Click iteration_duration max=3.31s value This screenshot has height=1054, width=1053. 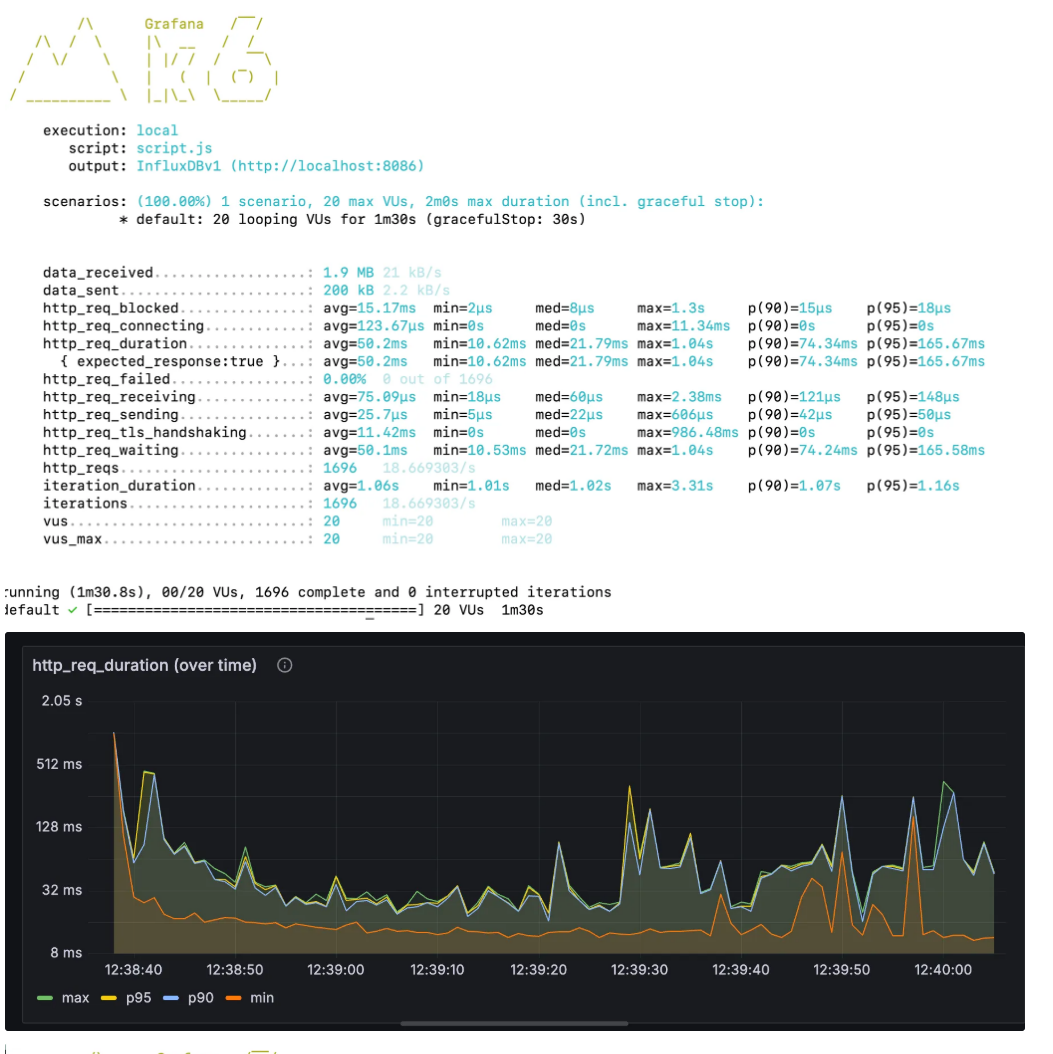pyautogui.click(x=675, y=486)
